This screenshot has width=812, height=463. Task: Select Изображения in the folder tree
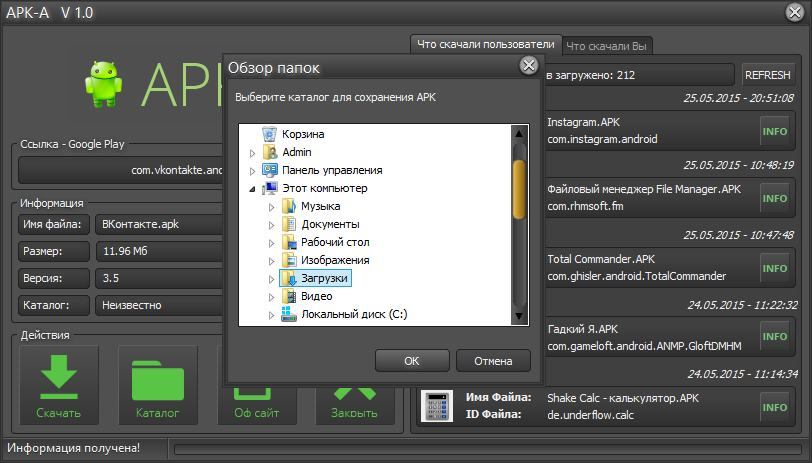(335, 260)
